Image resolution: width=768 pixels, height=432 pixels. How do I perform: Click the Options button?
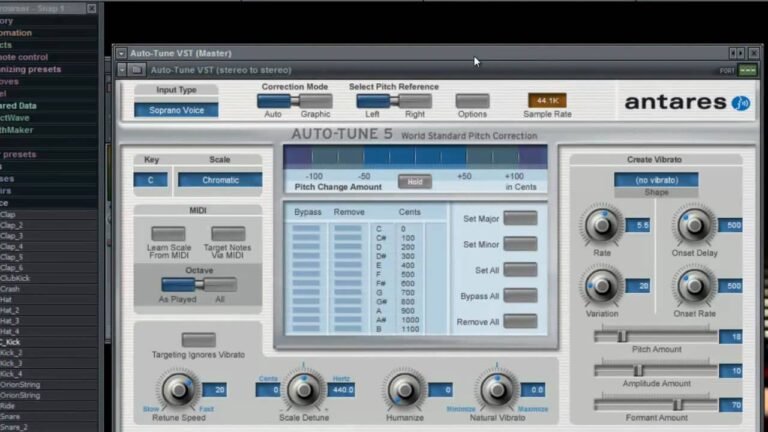[472, 101]
